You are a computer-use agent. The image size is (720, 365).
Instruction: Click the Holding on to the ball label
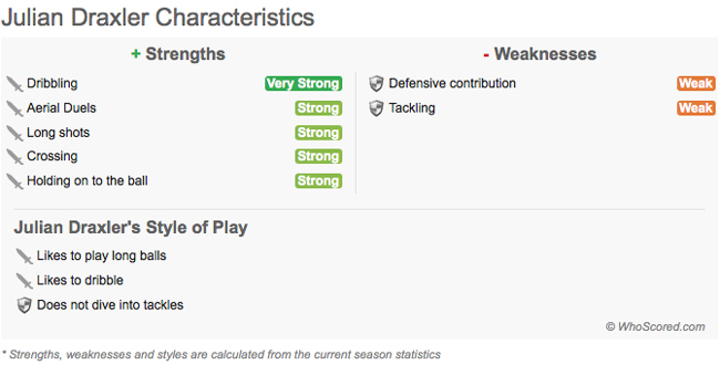pyautogui.click(x=87, y=181)
